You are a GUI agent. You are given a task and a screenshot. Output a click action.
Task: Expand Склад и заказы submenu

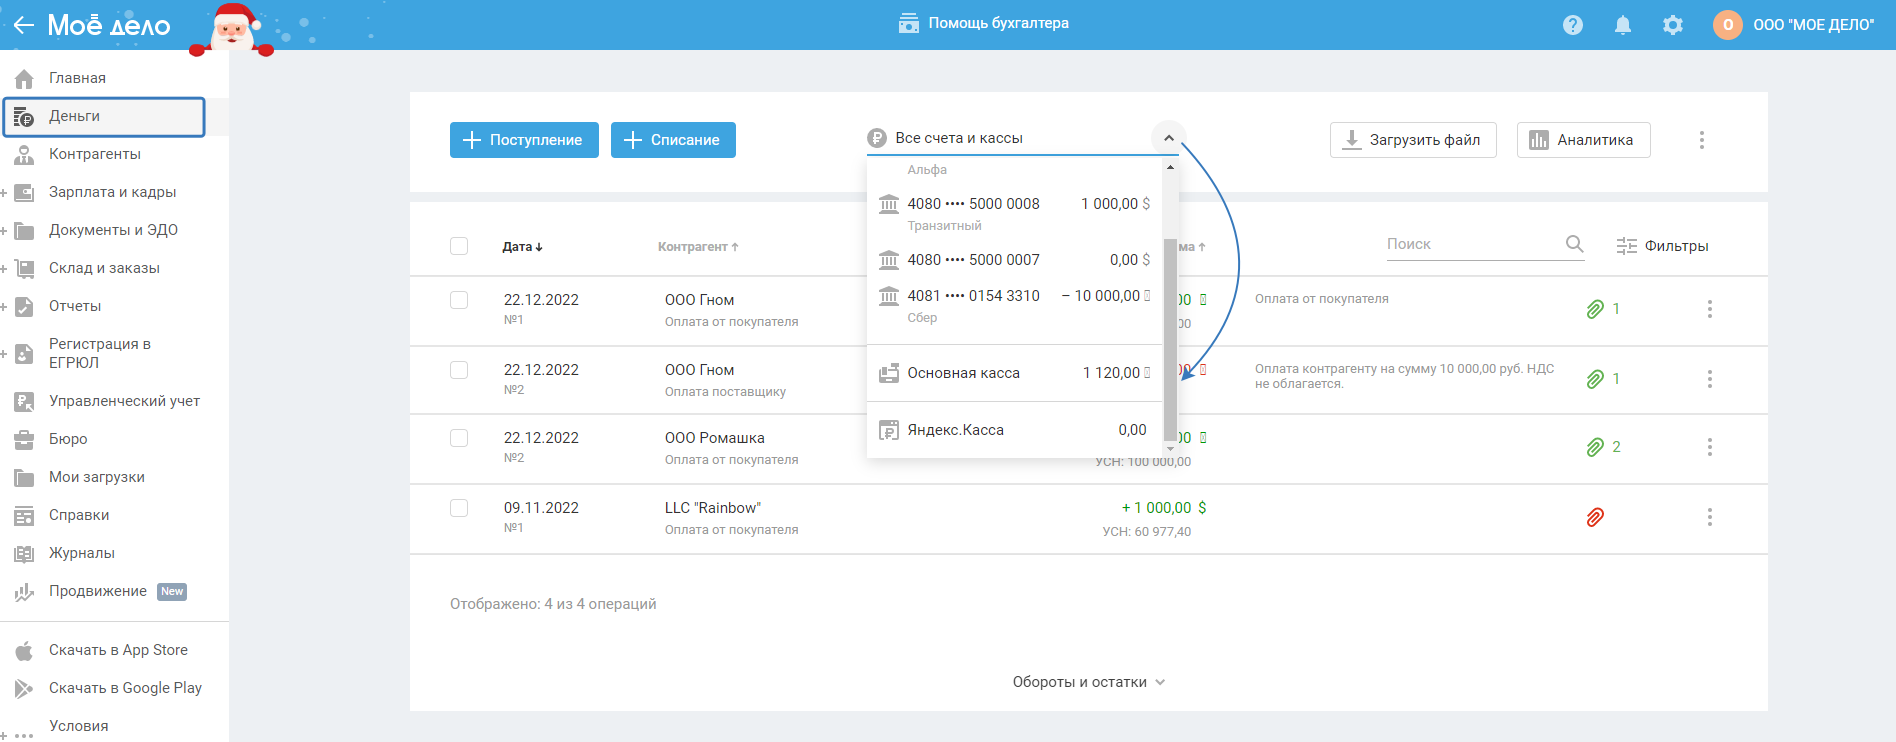(4, 268)
